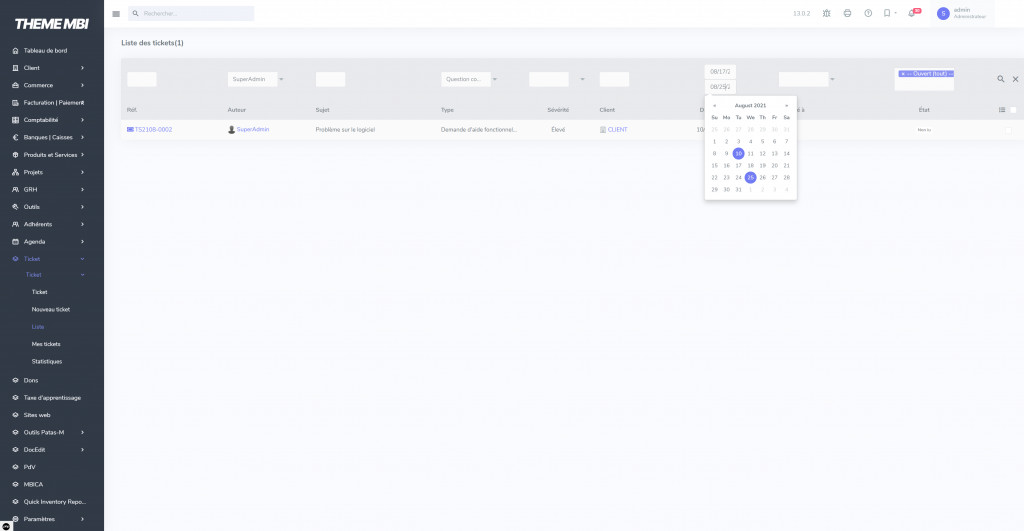
Task: Collapse the Ticket sidebar menu
Action: click(82, 259)
